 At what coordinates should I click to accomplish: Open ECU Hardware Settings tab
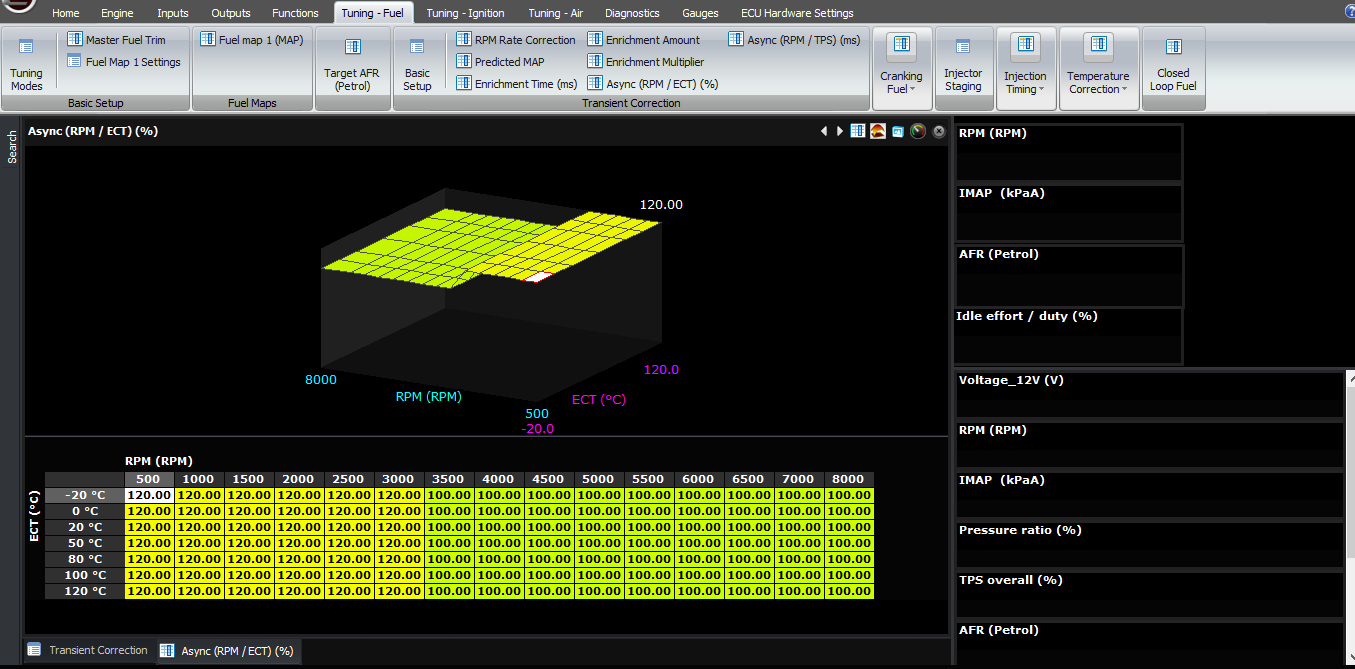coord(797,13)
